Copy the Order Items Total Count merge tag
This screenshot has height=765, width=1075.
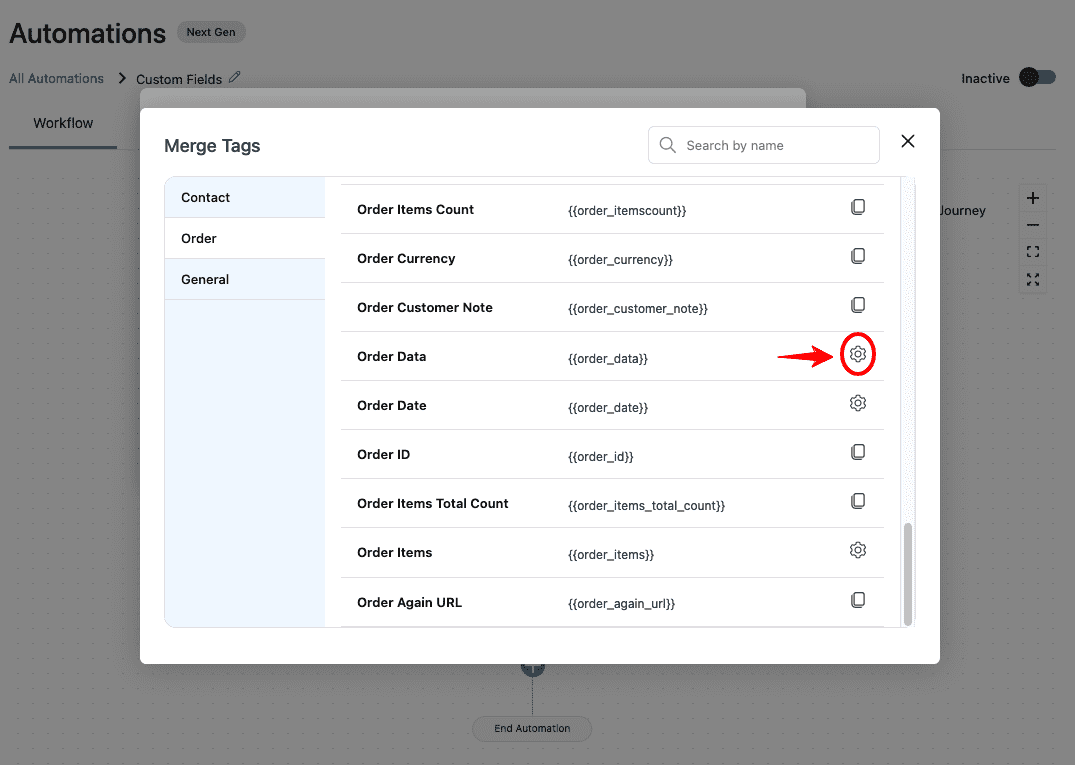tap(858, 500)
